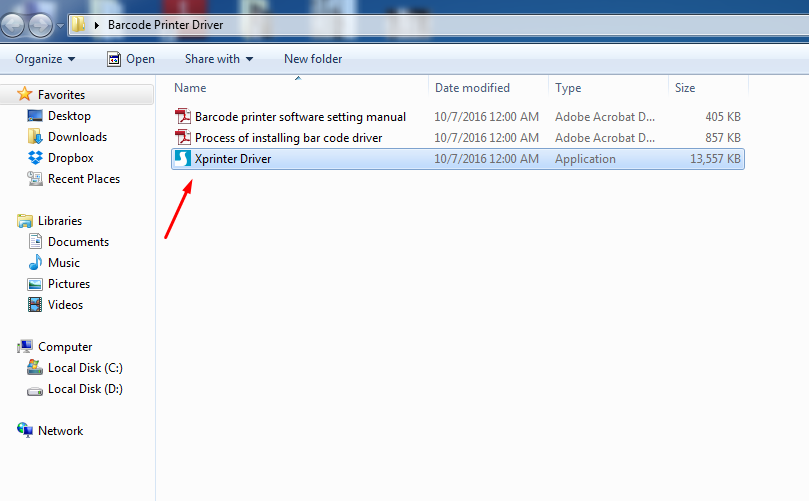Open Desktop from the navigation pane
This screenshot has height=501, width=809.
69,116
